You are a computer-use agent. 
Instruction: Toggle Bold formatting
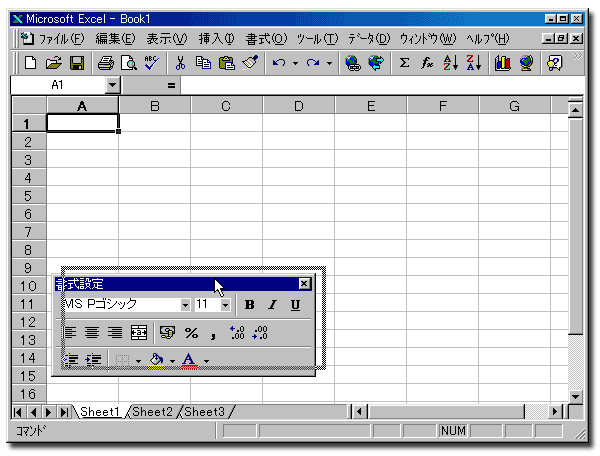249,305
